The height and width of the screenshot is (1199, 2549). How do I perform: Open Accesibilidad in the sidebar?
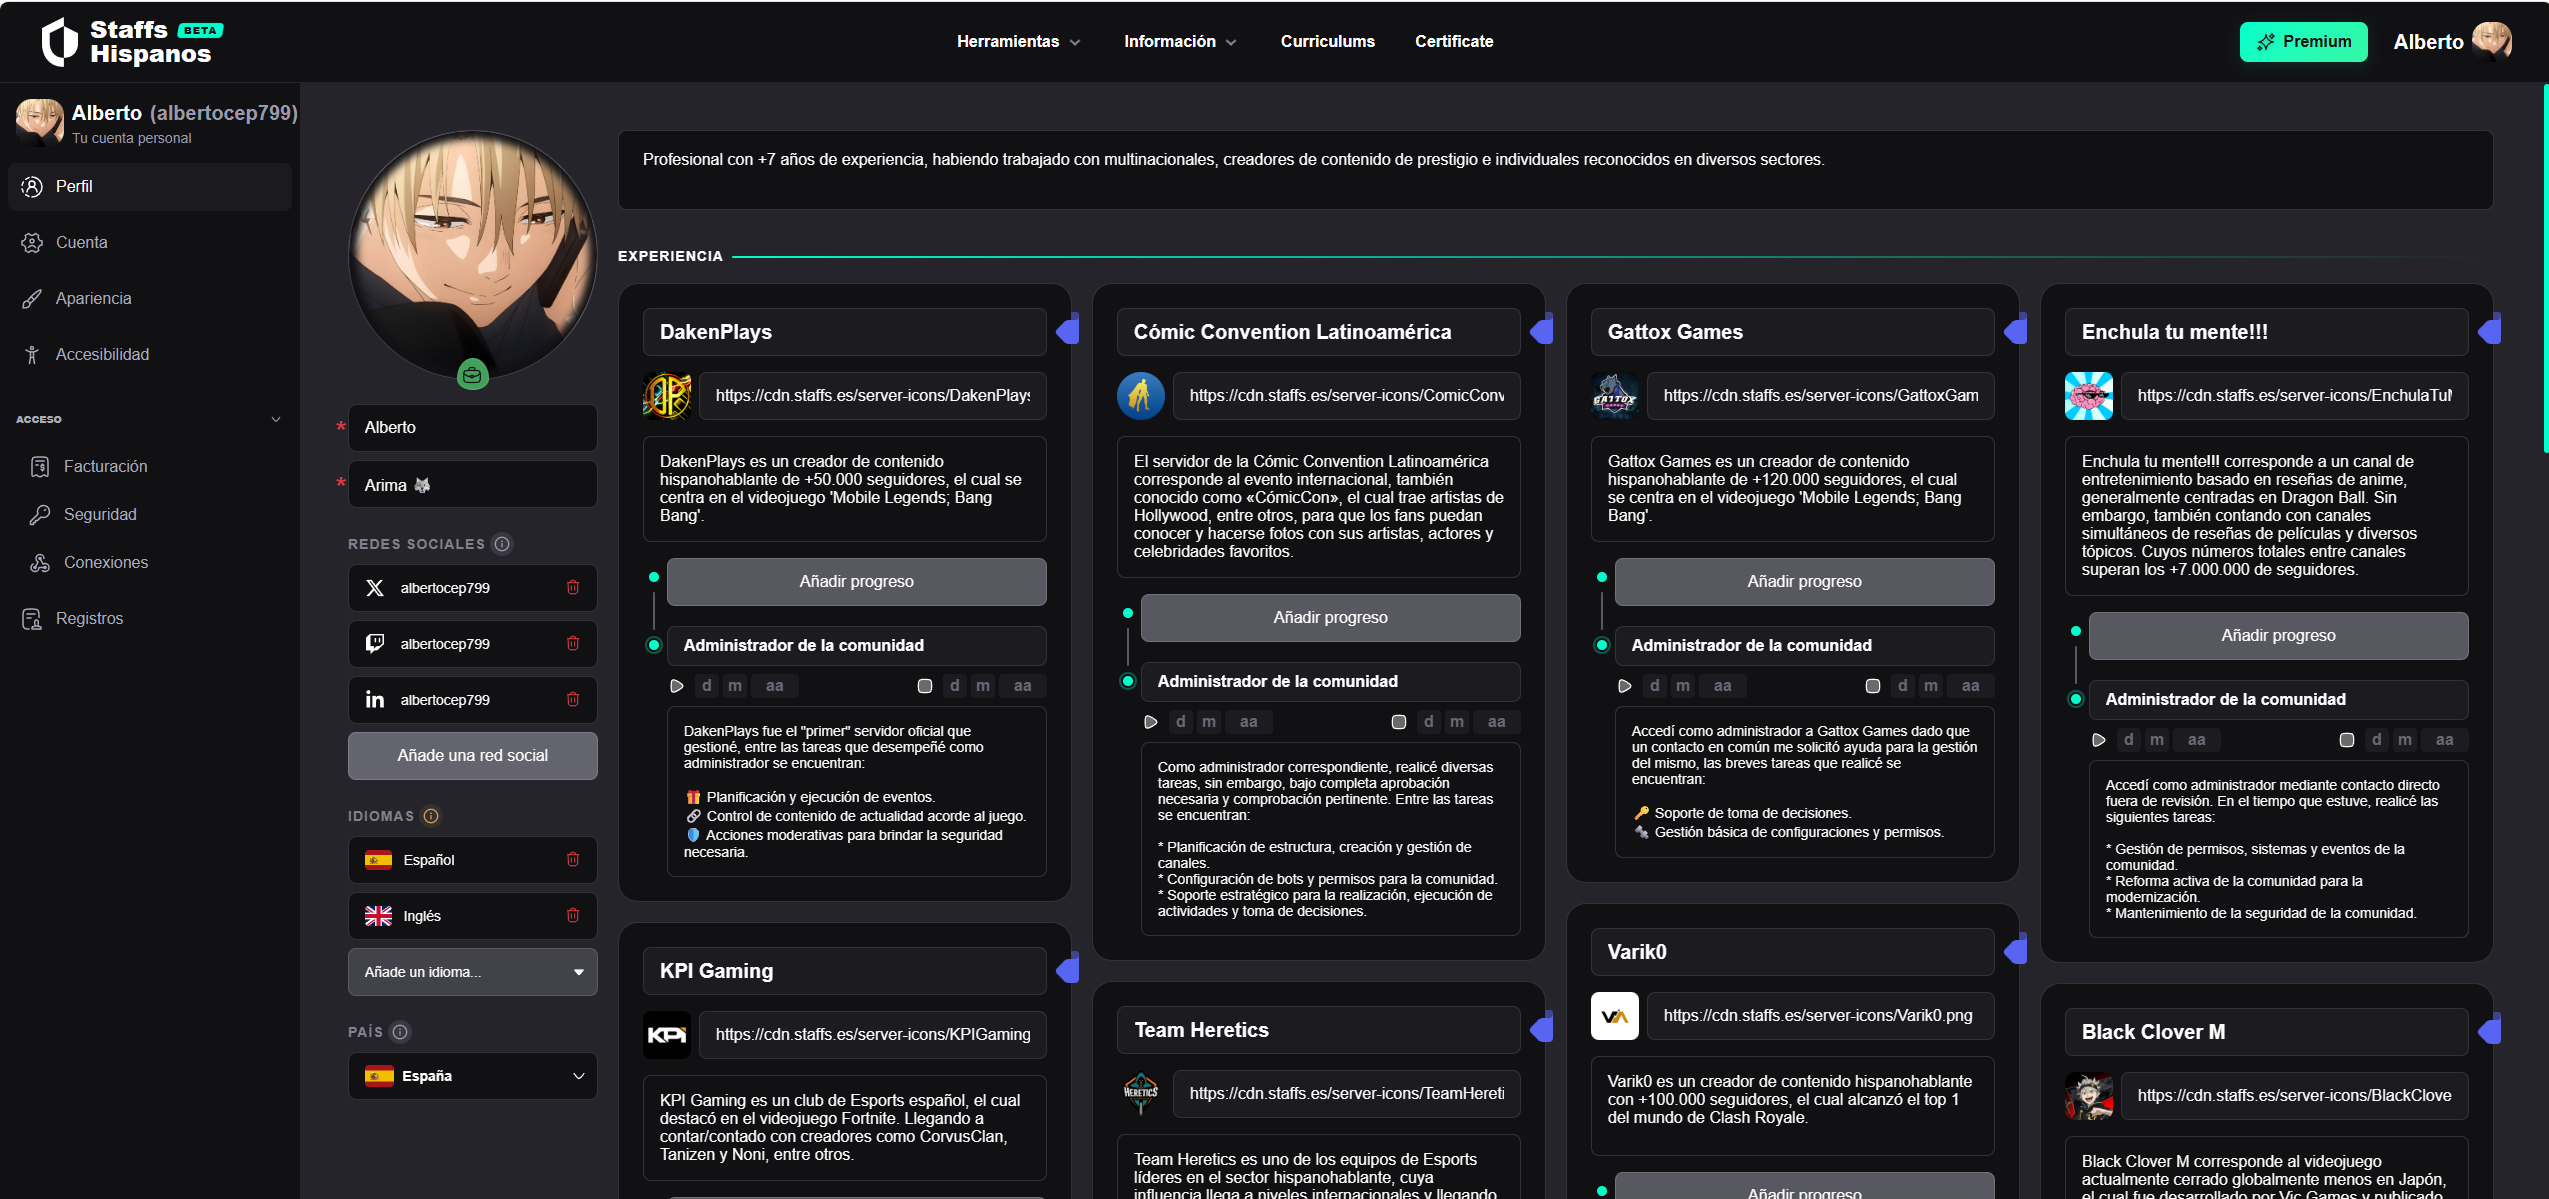(150, 355)
